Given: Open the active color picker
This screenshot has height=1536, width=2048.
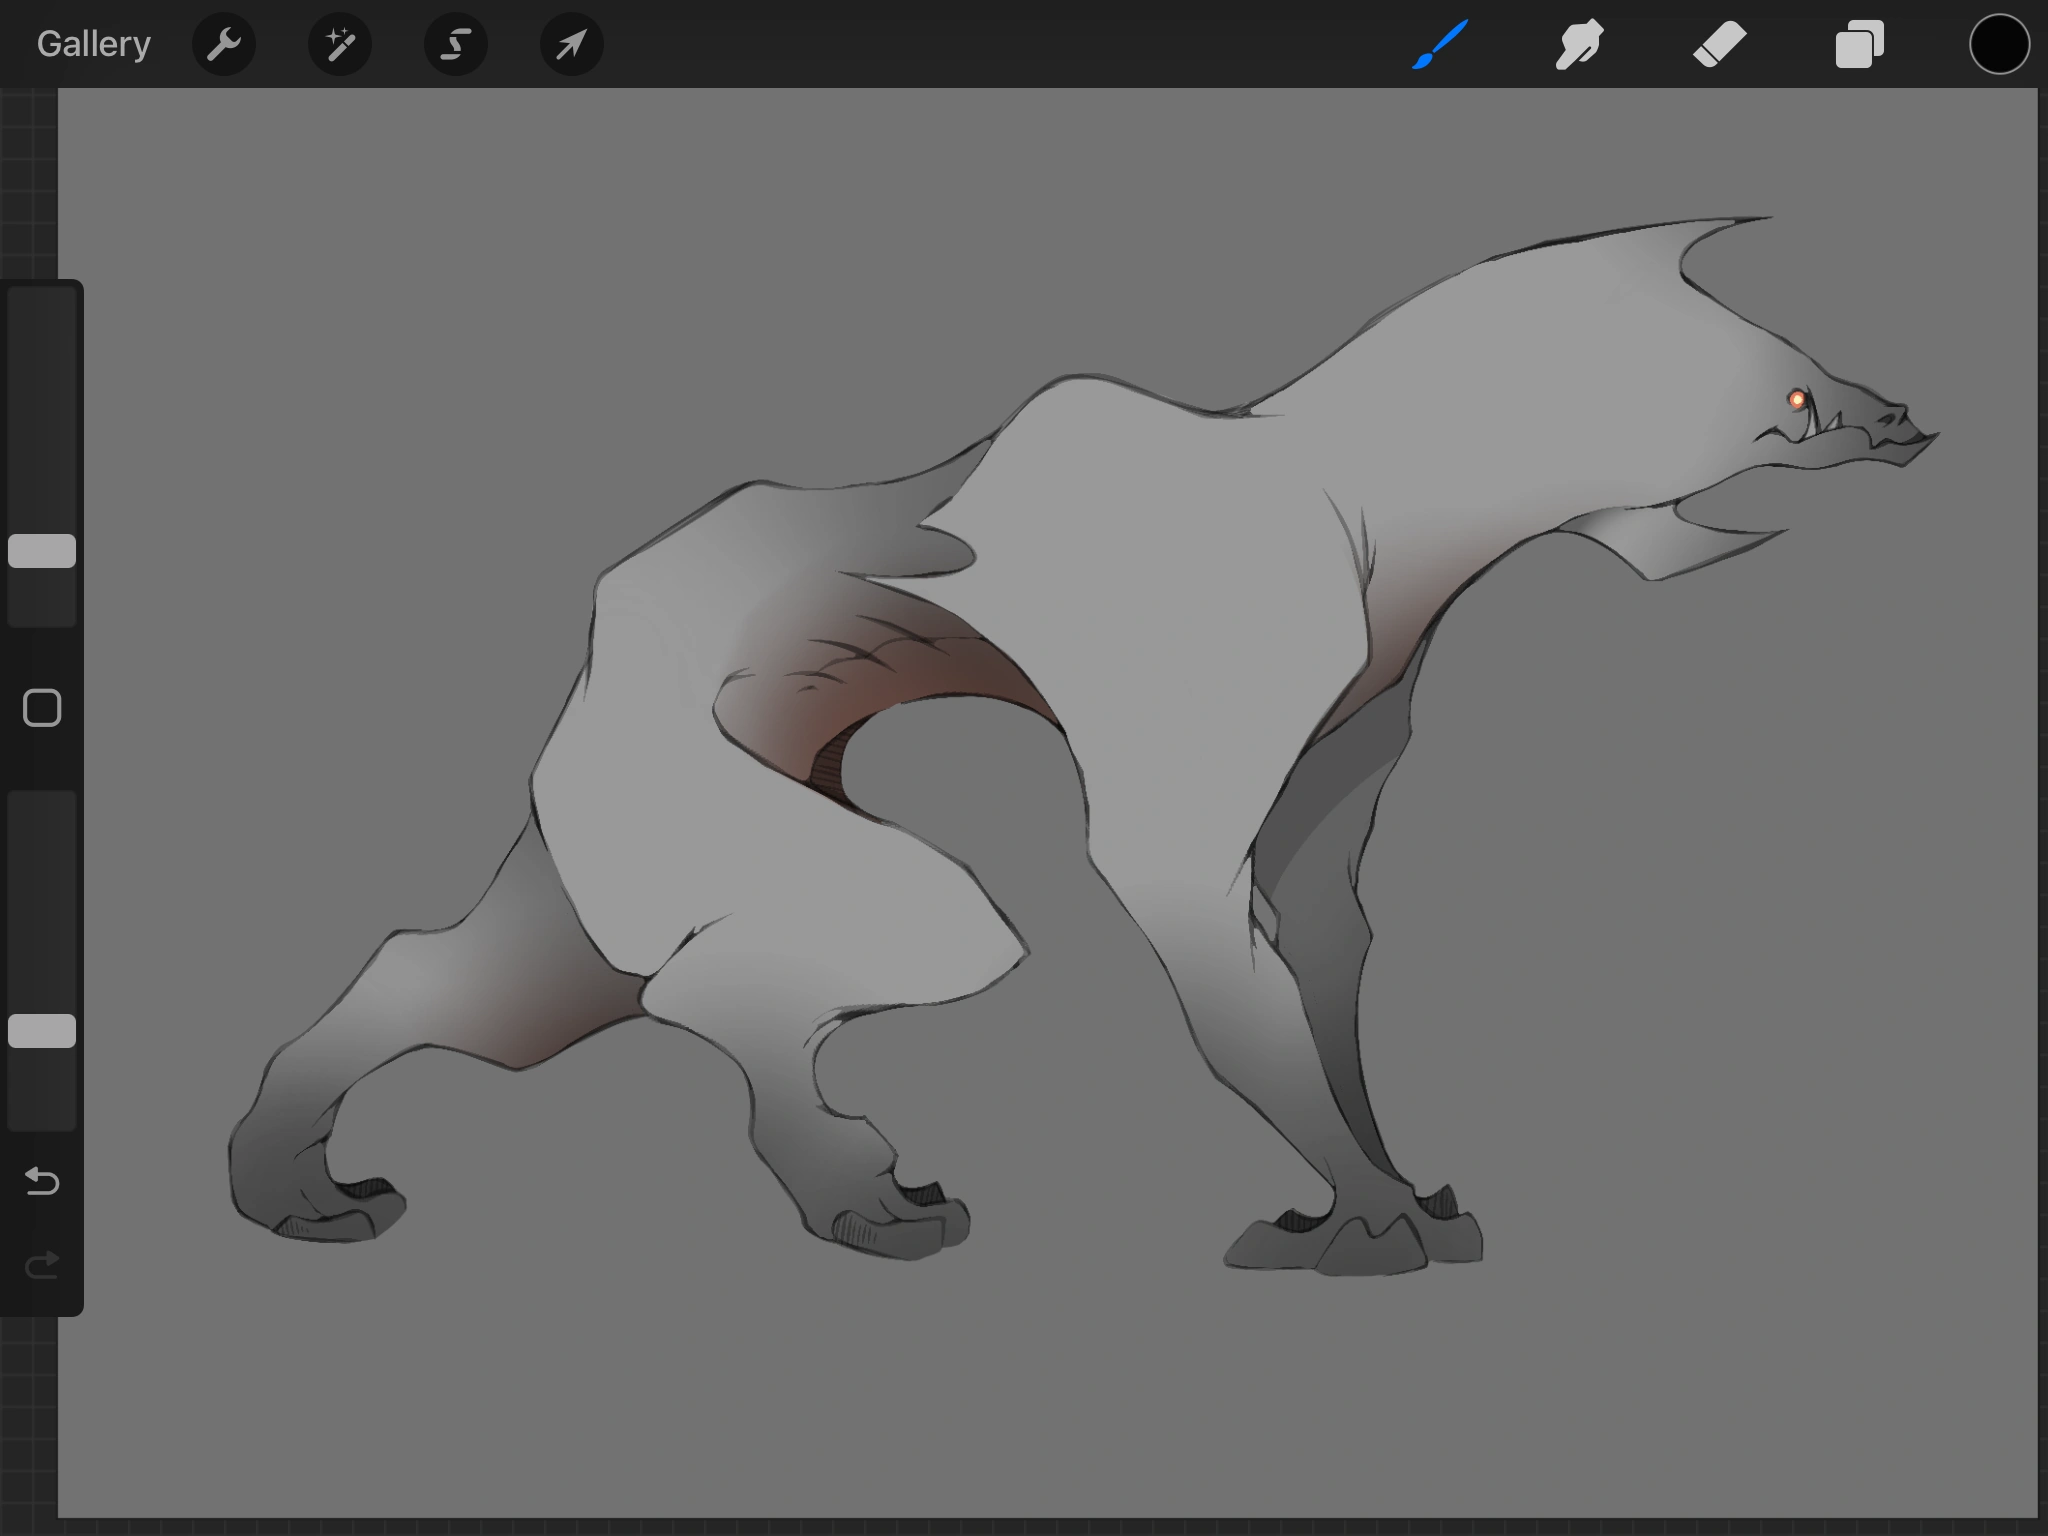Looking at the screenshot, I should coord(1999,44).
